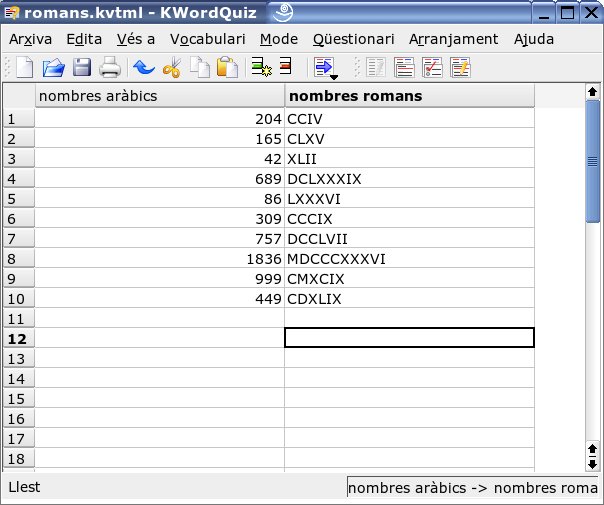Delete the selected row icon

pyautogui.click(x=285, y=66)
